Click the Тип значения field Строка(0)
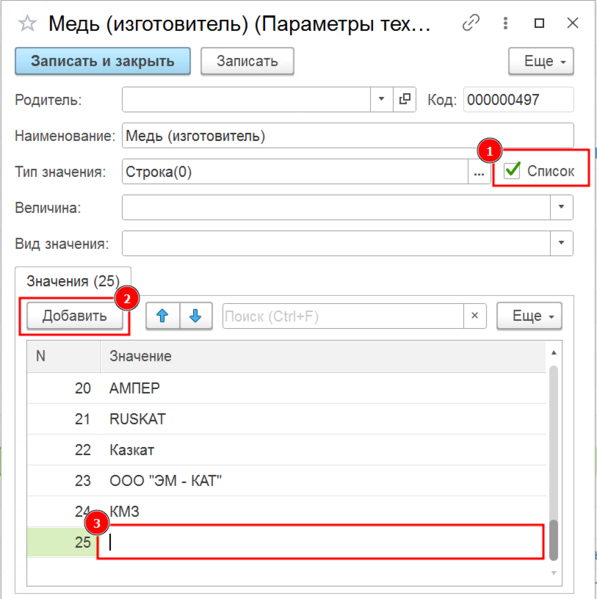This screenshot has width=597, height=599. [x=295, y=172]
